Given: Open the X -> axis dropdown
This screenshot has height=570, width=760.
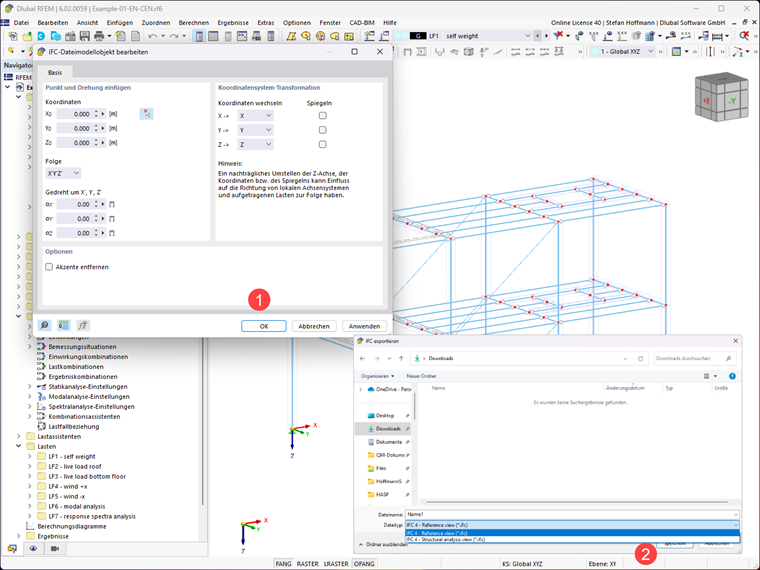Looking at the screenshot, I should pos(255,115).
